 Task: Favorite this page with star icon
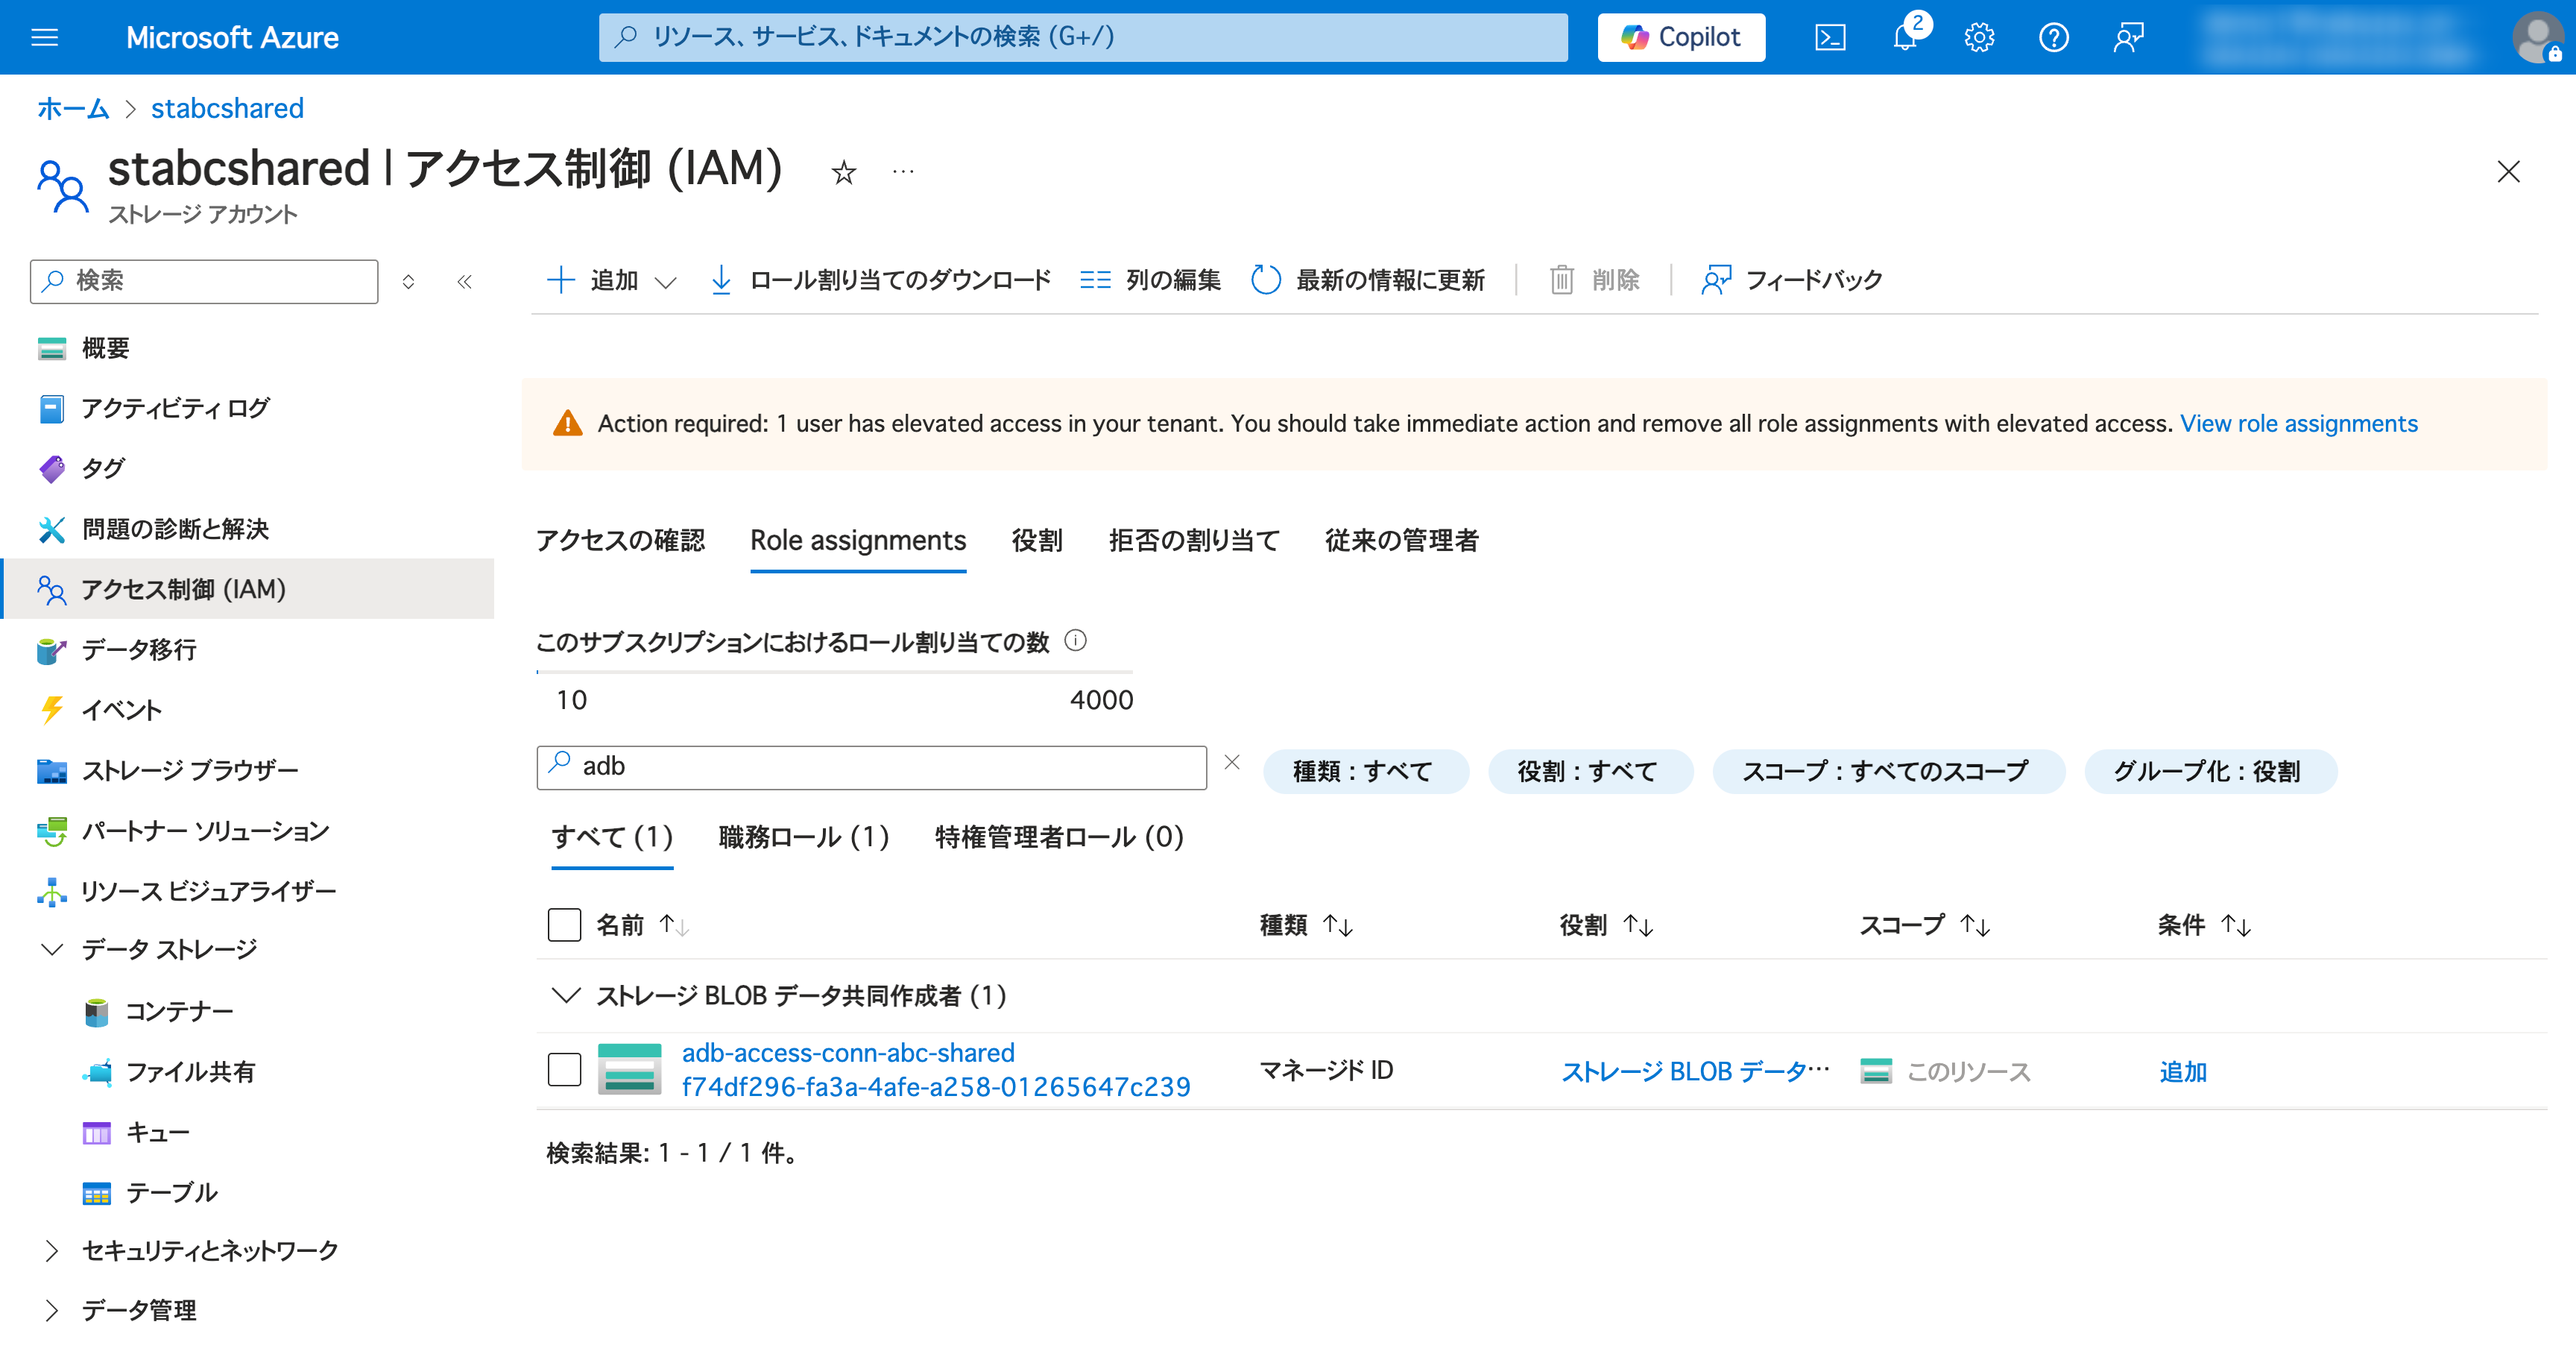(x=843, y=173)
